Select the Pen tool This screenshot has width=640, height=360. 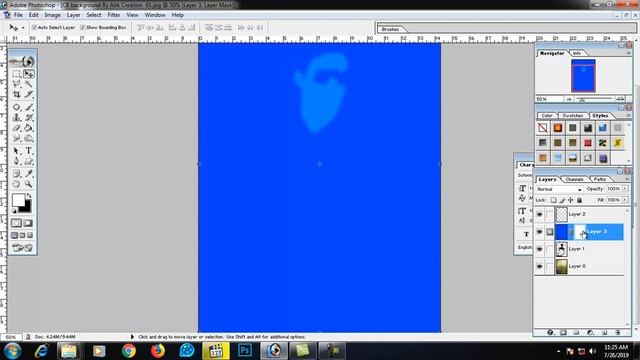16,161
